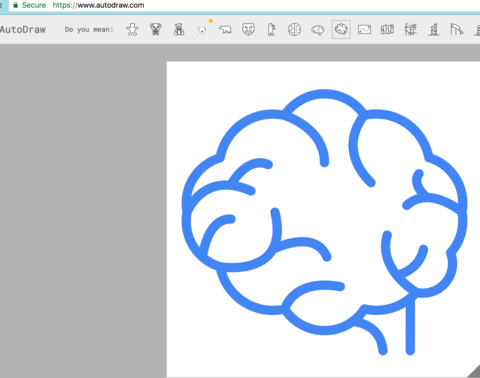Image resolution: width=480 pixels, height=378 pixels.
Task: Select the folded map suggestion
Action: pyautogui.click(x=387, y=30)
